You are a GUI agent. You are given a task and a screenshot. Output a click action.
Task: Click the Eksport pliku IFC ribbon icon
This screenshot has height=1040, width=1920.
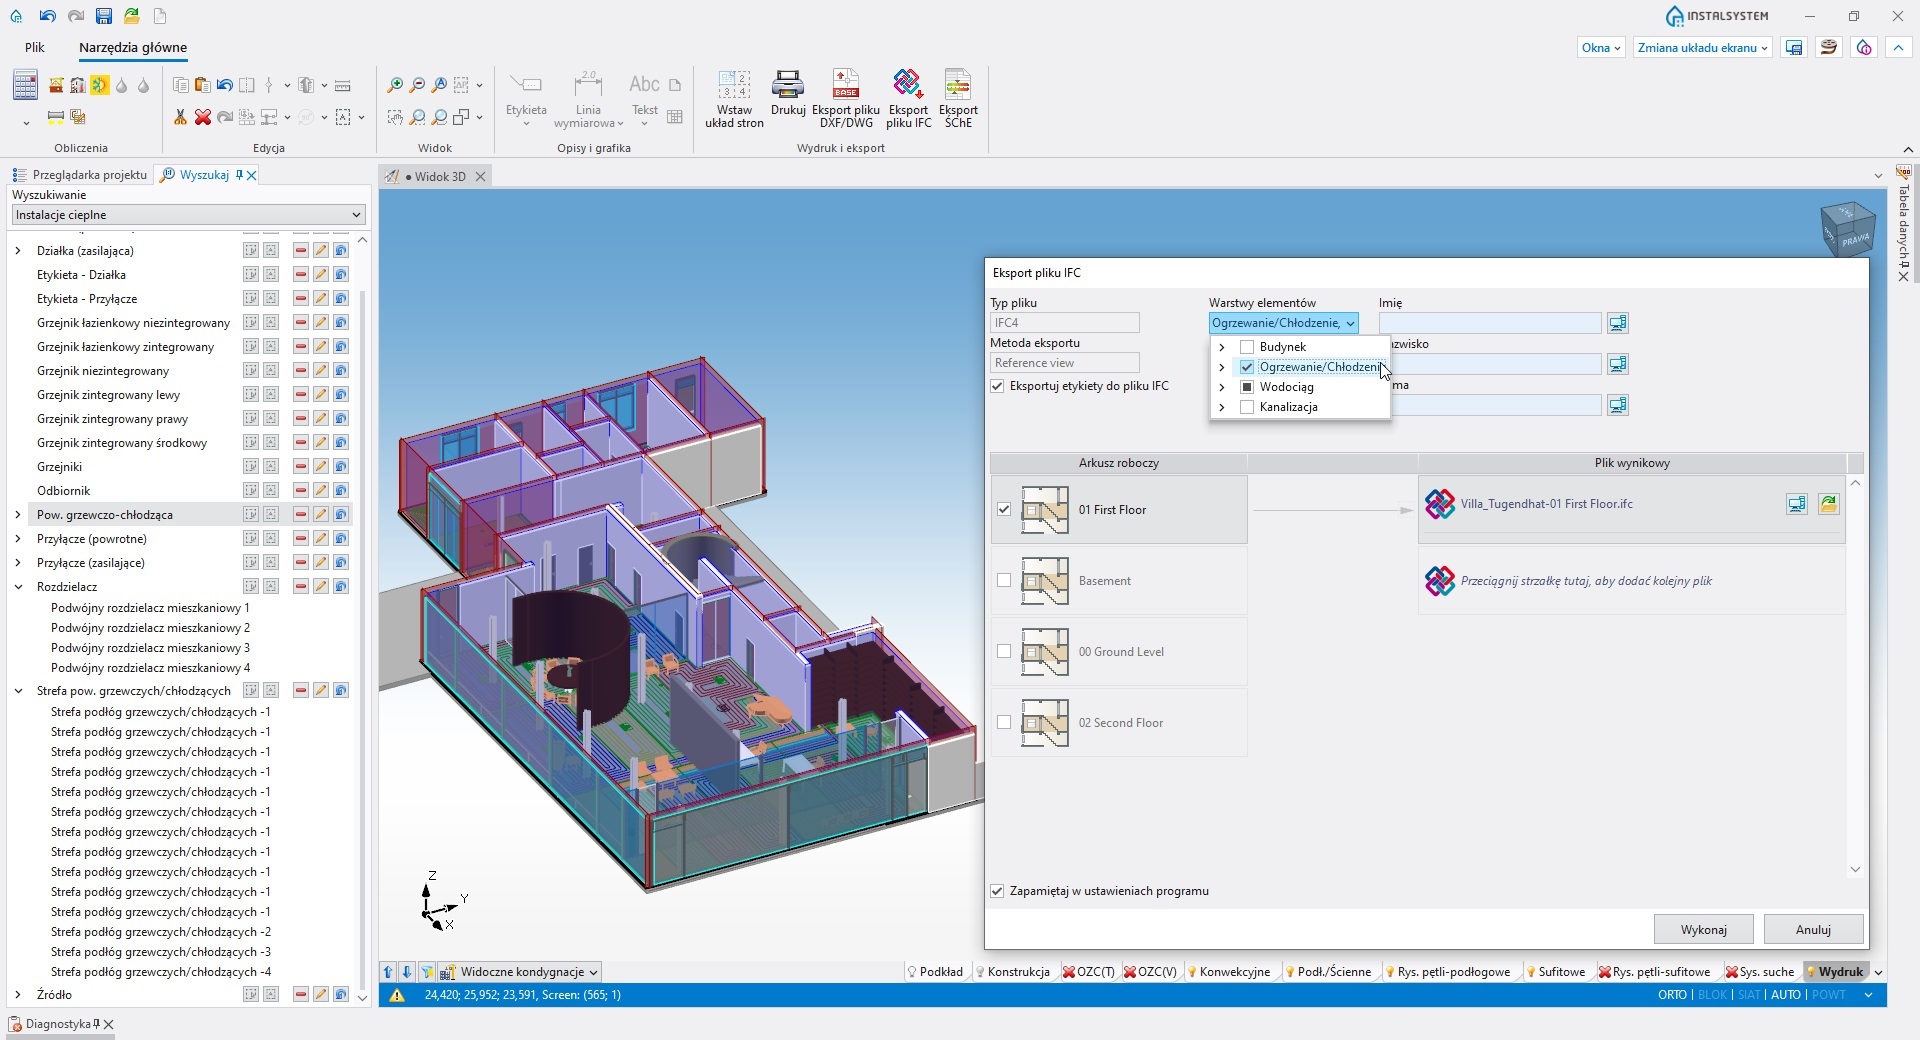point(908,84)
